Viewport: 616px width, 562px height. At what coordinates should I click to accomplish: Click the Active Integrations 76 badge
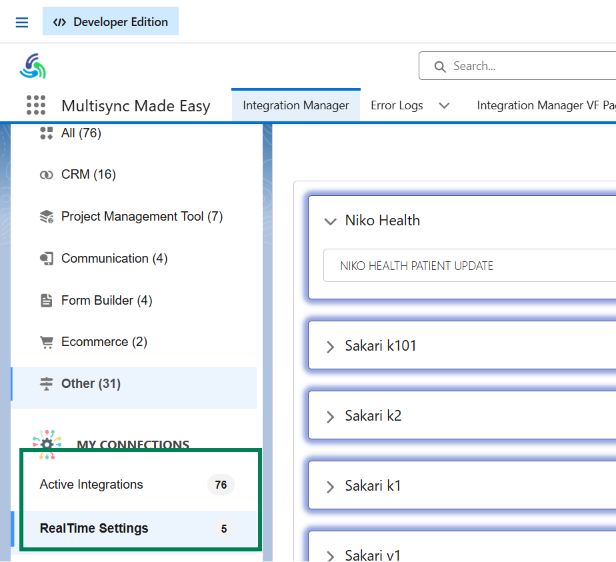click(221, 485)
